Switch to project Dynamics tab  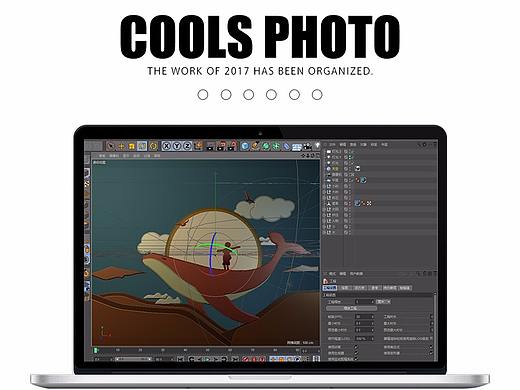click(359, 288)
